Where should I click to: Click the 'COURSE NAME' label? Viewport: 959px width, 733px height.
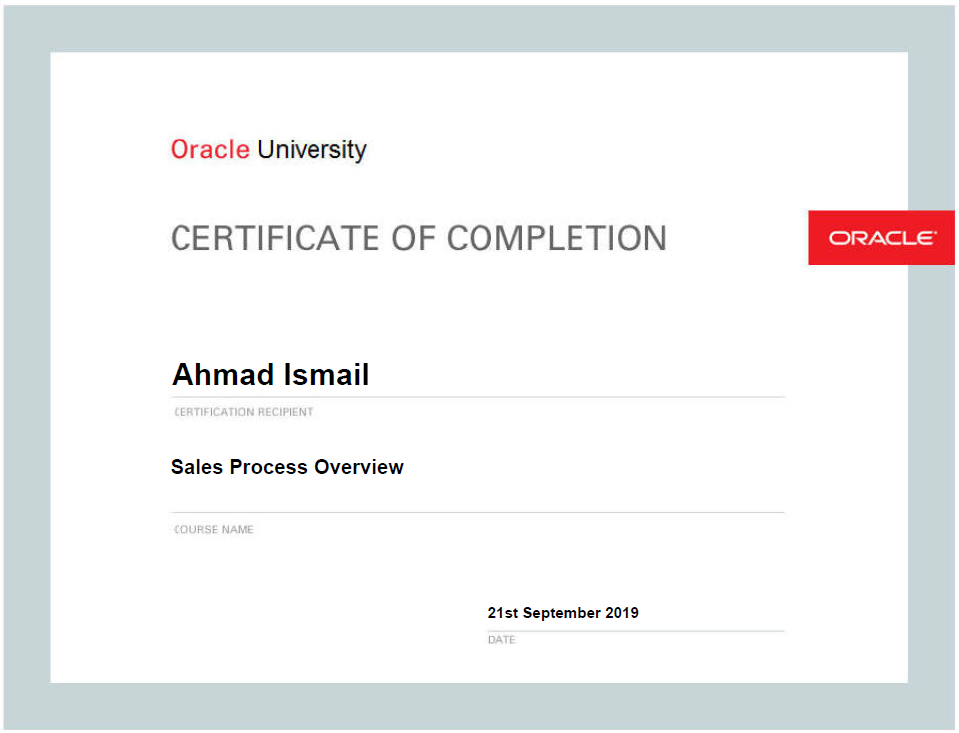(x=213, y=529)
